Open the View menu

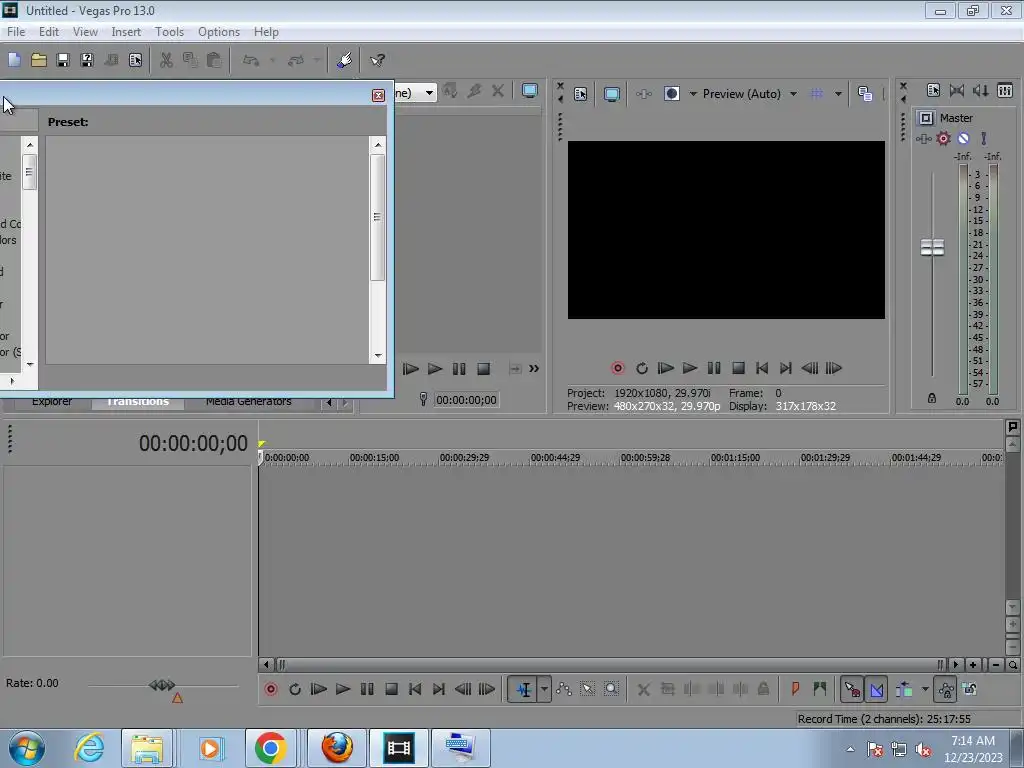85,32
